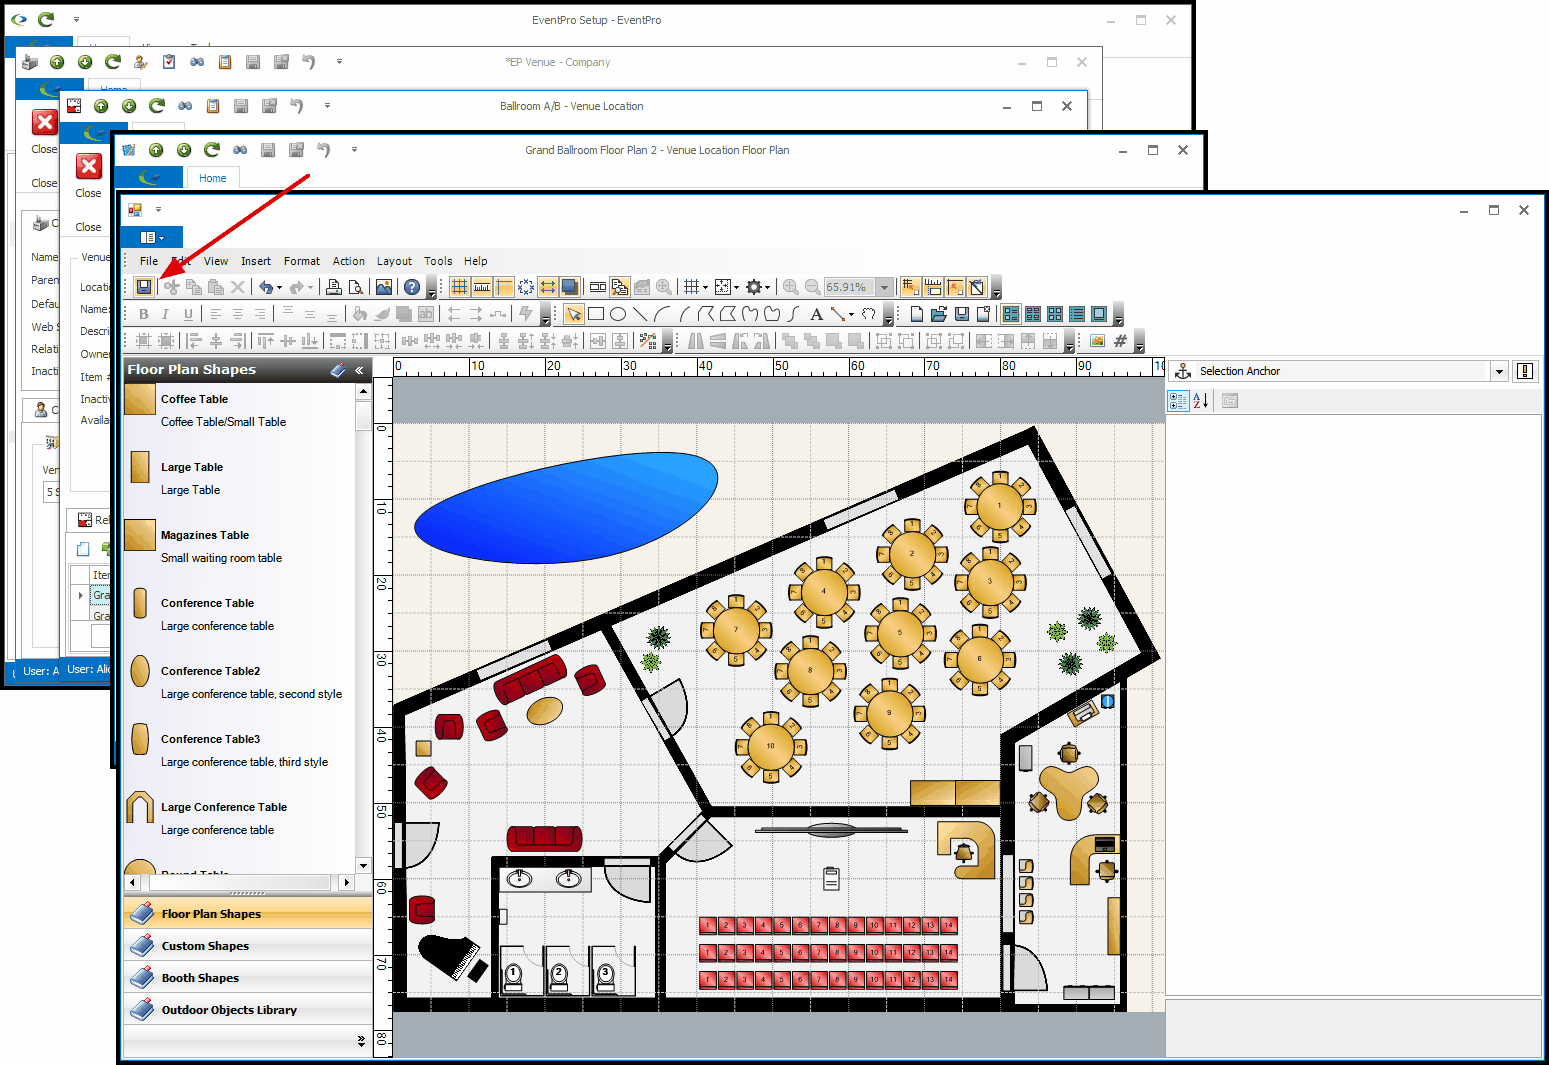Open the Redo history dropdown arrow
Image resolution: width=1549 pixels, height=1065 pixels.
[x=311, y=288]
